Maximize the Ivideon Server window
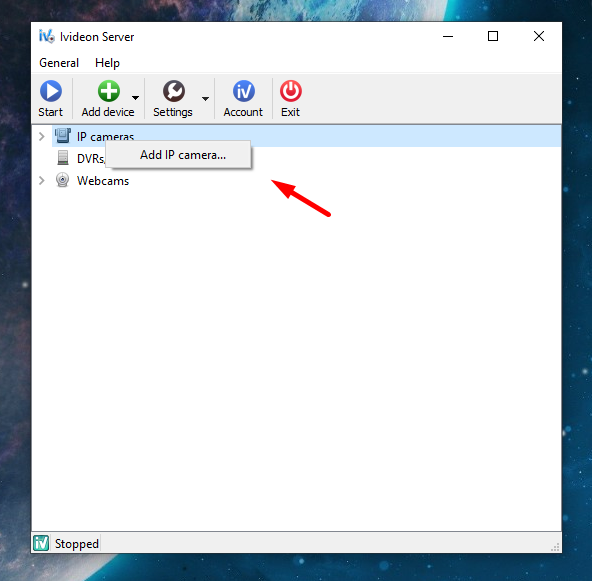This screenshot has width=592, height=581. (x=493, y=36)
